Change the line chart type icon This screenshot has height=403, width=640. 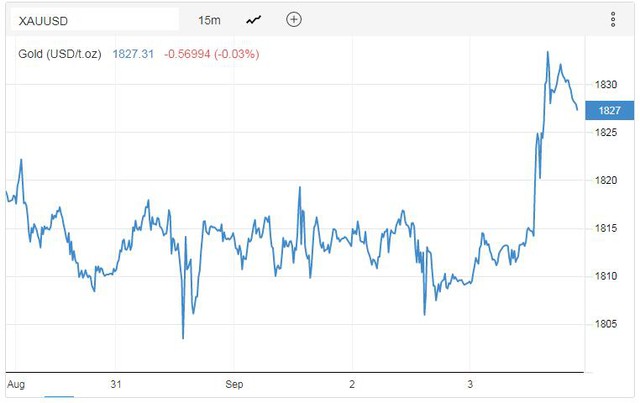(253, 20)
